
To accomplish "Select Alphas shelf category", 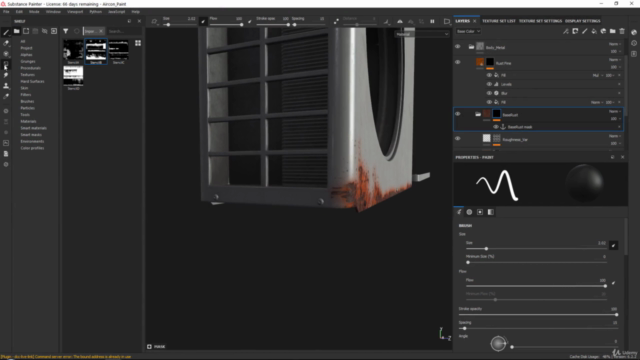I will pos(26,55).
